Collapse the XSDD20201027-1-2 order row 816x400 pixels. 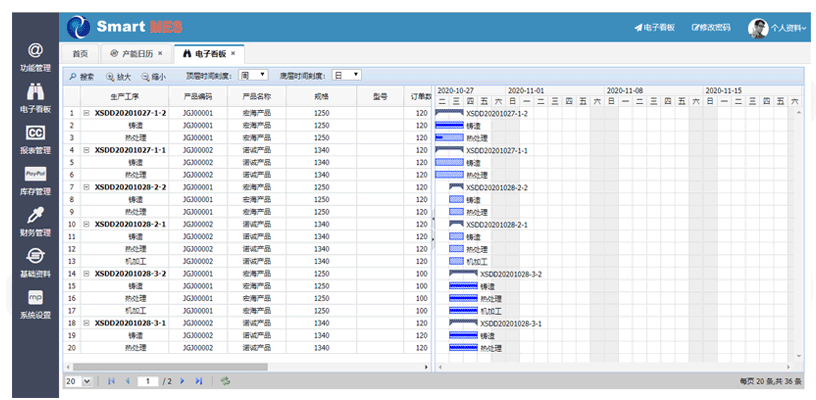point(86,113)
